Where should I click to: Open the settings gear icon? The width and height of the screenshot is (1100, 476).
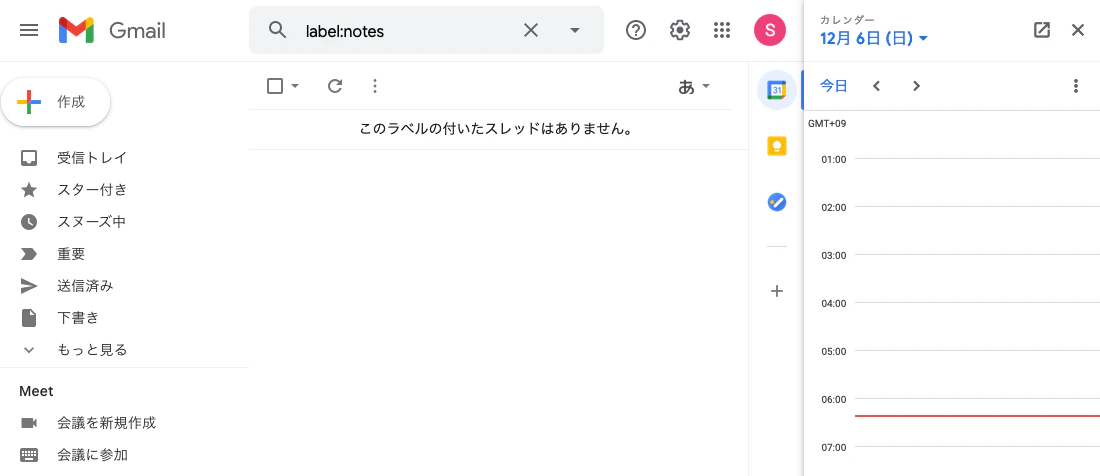coord(679,30)
